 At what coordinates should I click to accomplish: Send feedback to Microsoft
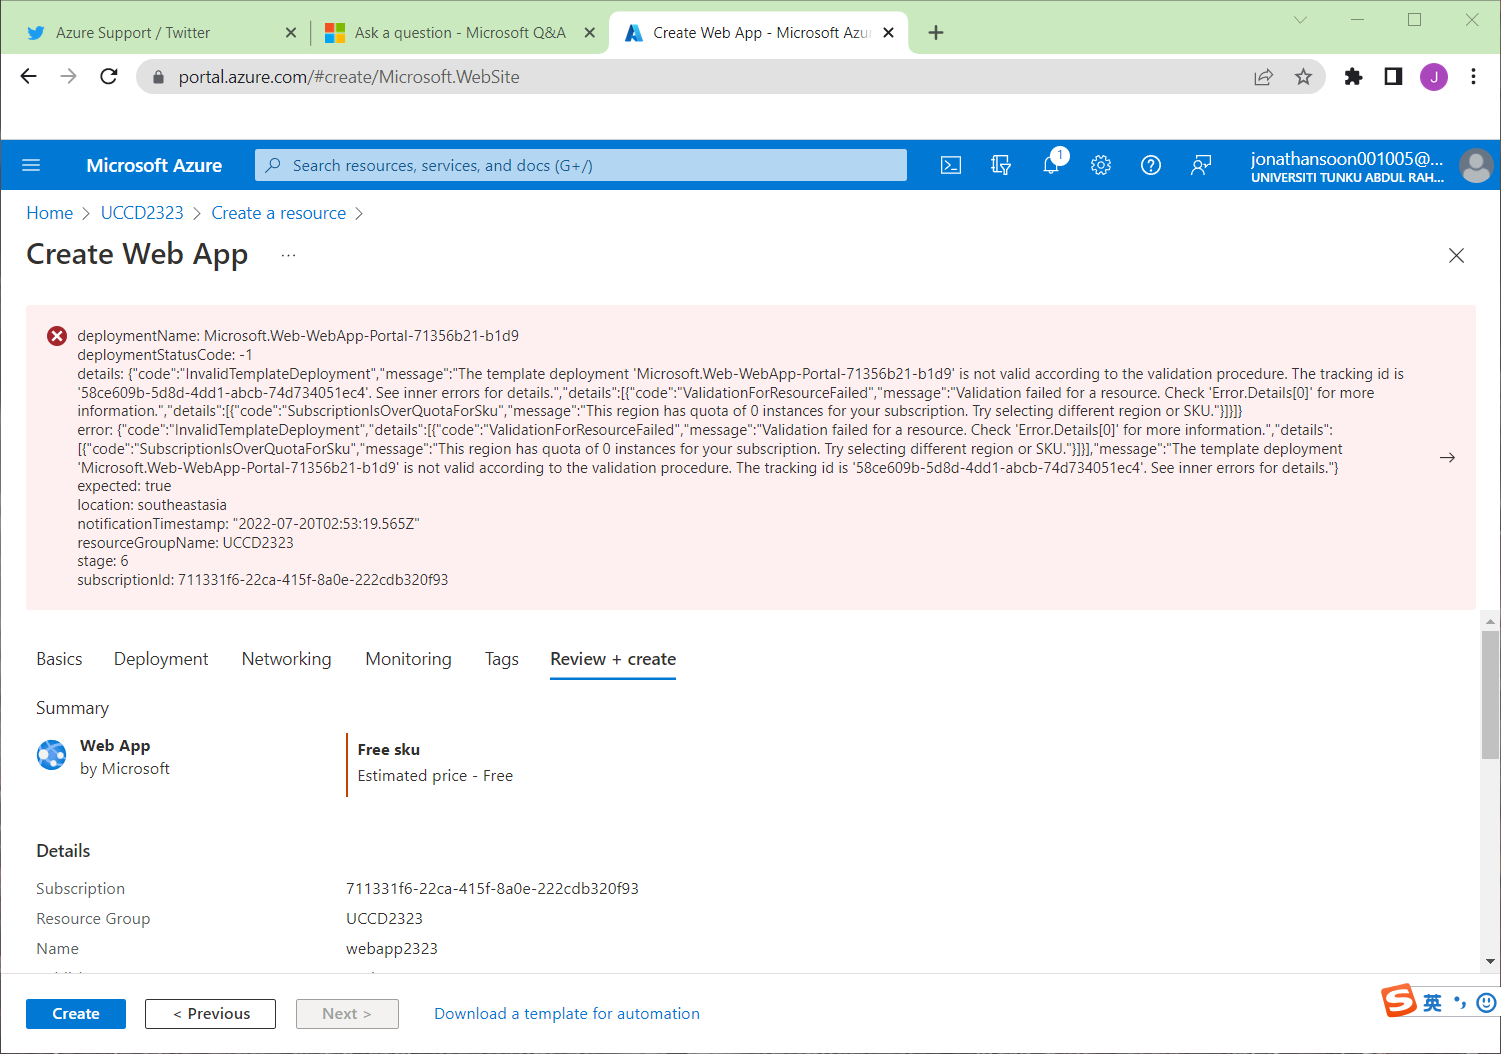[x=1200, y=165]
